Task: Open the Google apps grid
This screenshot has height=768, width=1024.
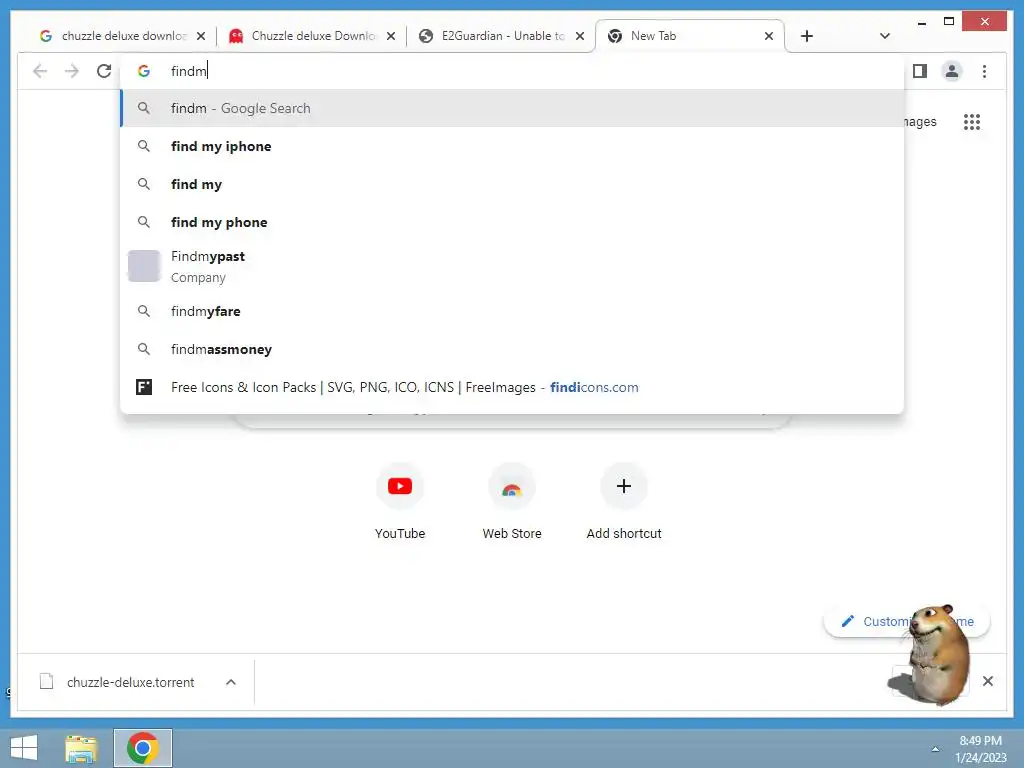Action: point(972,121)
